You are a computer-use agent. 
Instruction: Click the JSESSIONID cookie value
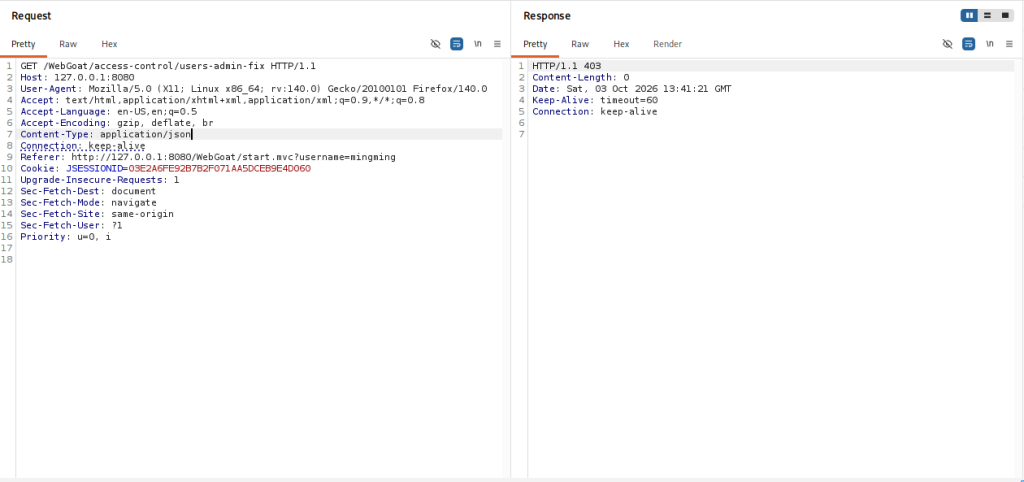click(x=219, y=169)
